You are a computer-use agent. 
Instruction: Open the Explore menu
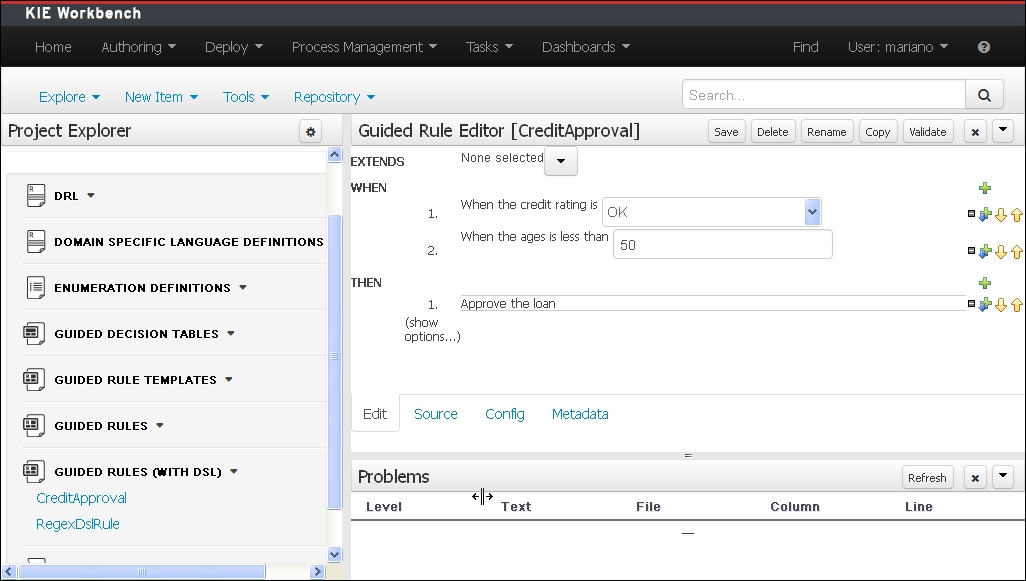point(69,97)
